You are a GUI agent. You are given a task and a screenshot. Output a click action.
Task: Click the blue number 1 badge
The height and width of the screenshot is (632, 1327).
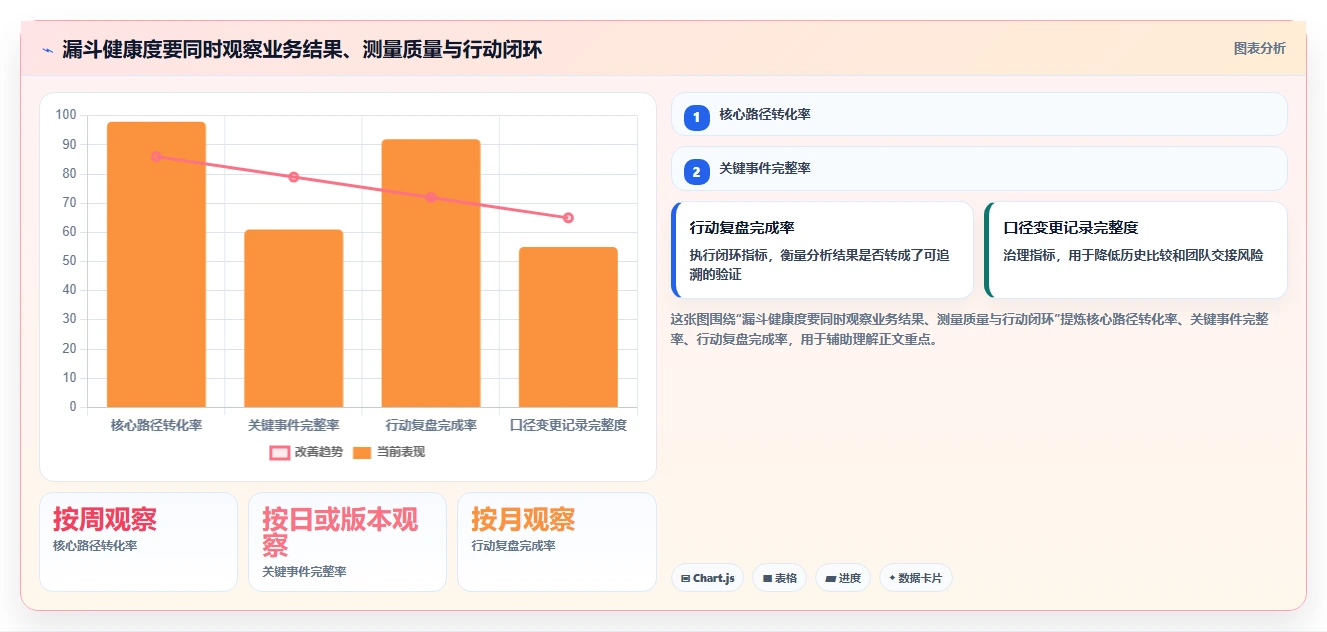697,117
